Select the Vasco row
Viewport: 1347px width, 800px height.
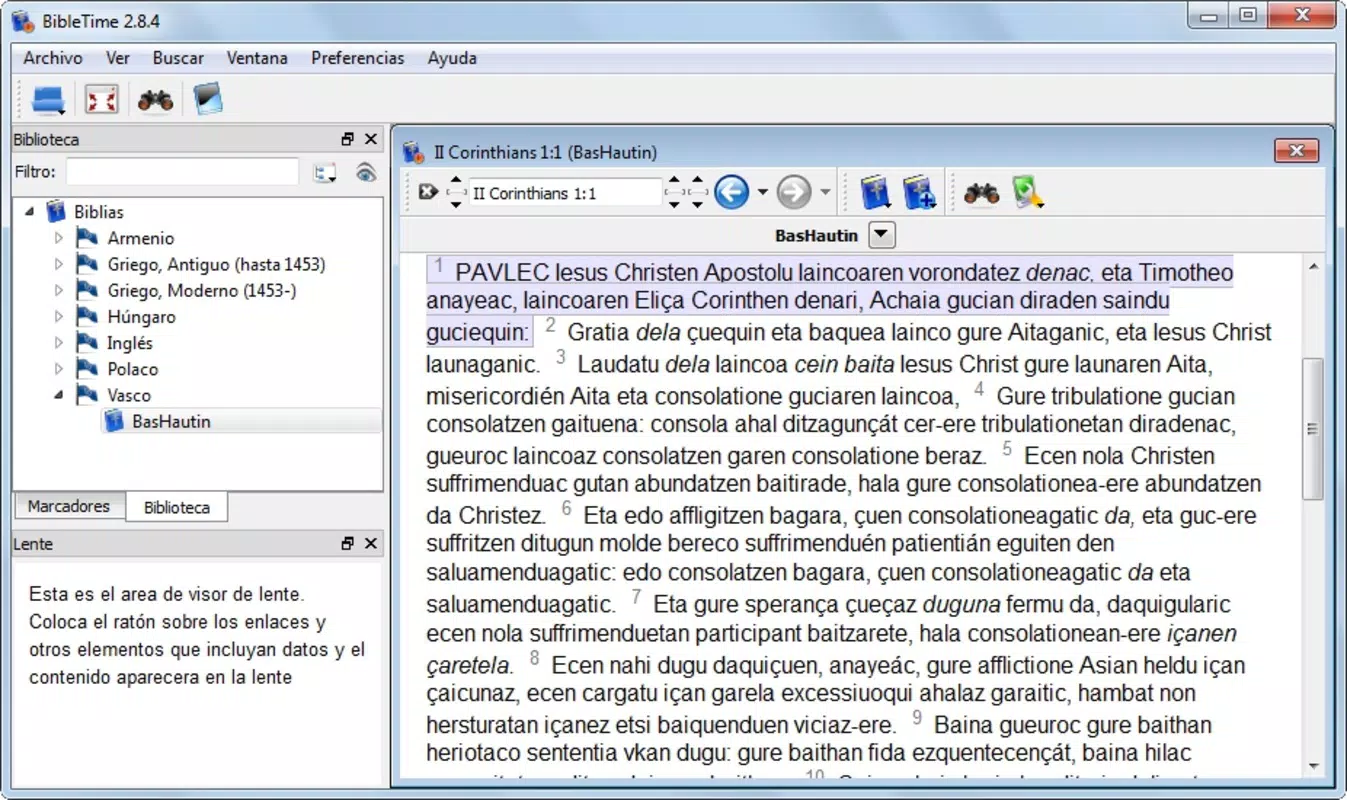click(x=129, y=395)
